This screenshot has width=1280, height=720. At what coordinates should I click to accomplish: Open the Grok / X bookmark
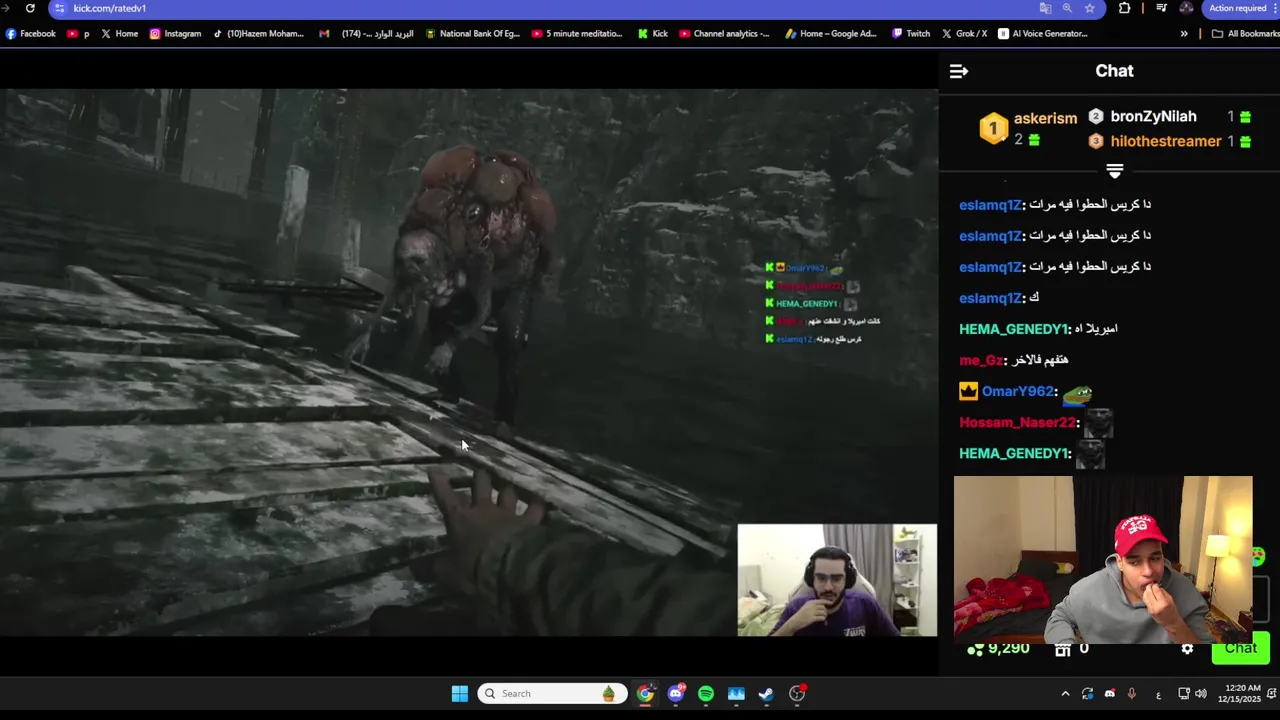coord(964,33)
